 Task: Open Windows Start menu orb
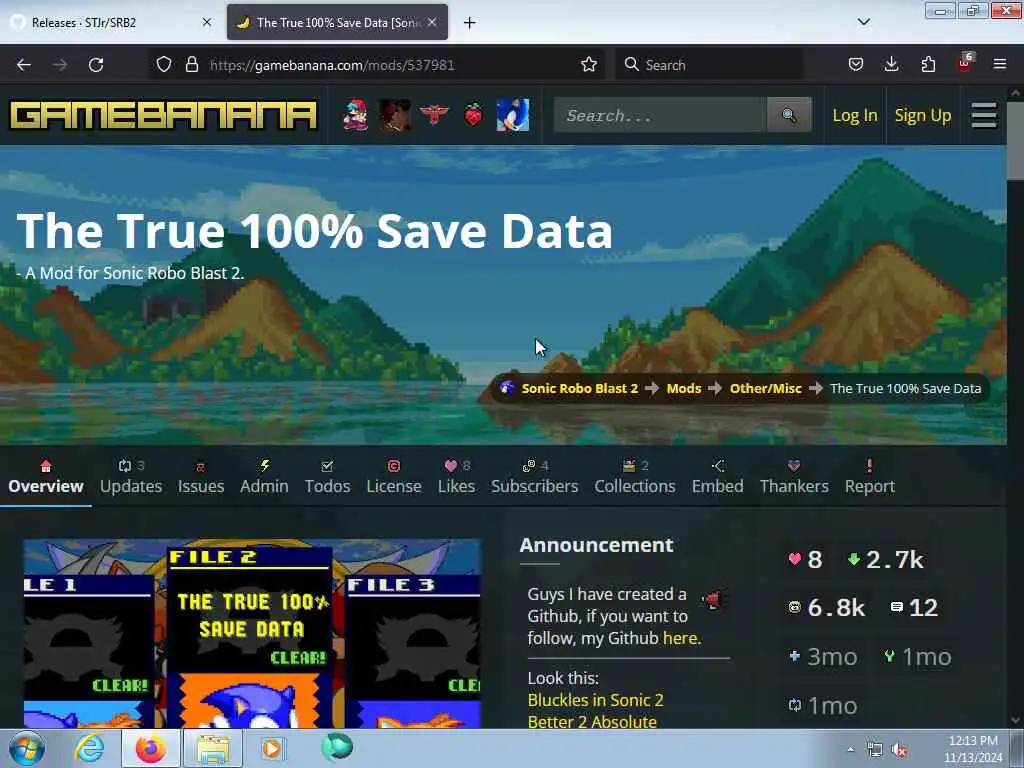tap(27, 748)
